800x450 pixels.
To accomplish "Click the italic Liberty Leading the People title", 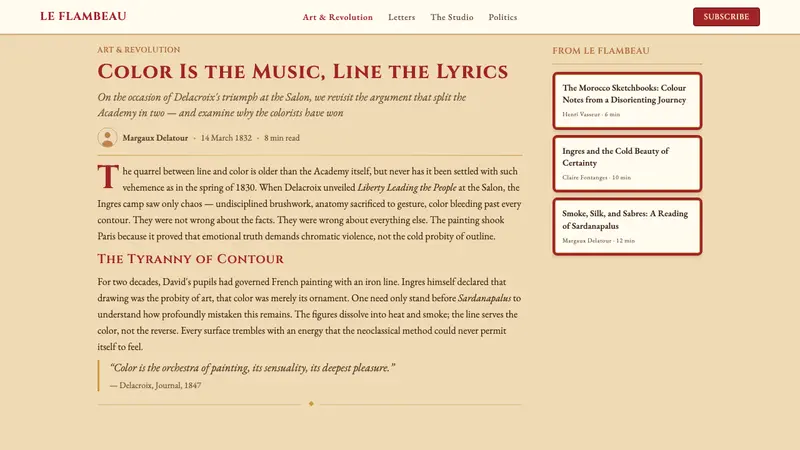I will click(407, 187).
